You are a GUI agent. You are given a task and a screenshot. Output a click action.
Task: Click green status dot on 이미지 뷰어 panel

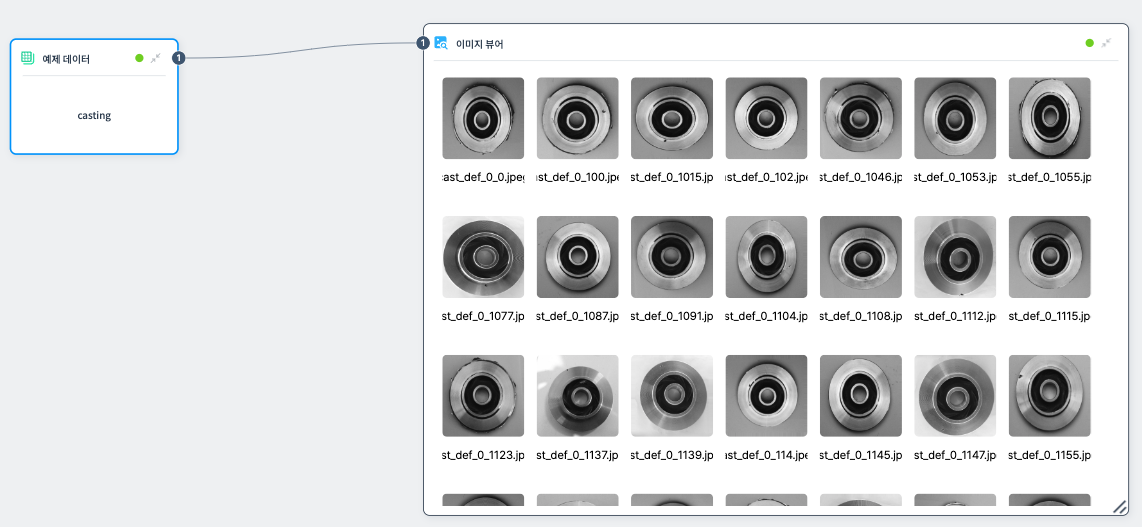click(x=1089, y=43)
